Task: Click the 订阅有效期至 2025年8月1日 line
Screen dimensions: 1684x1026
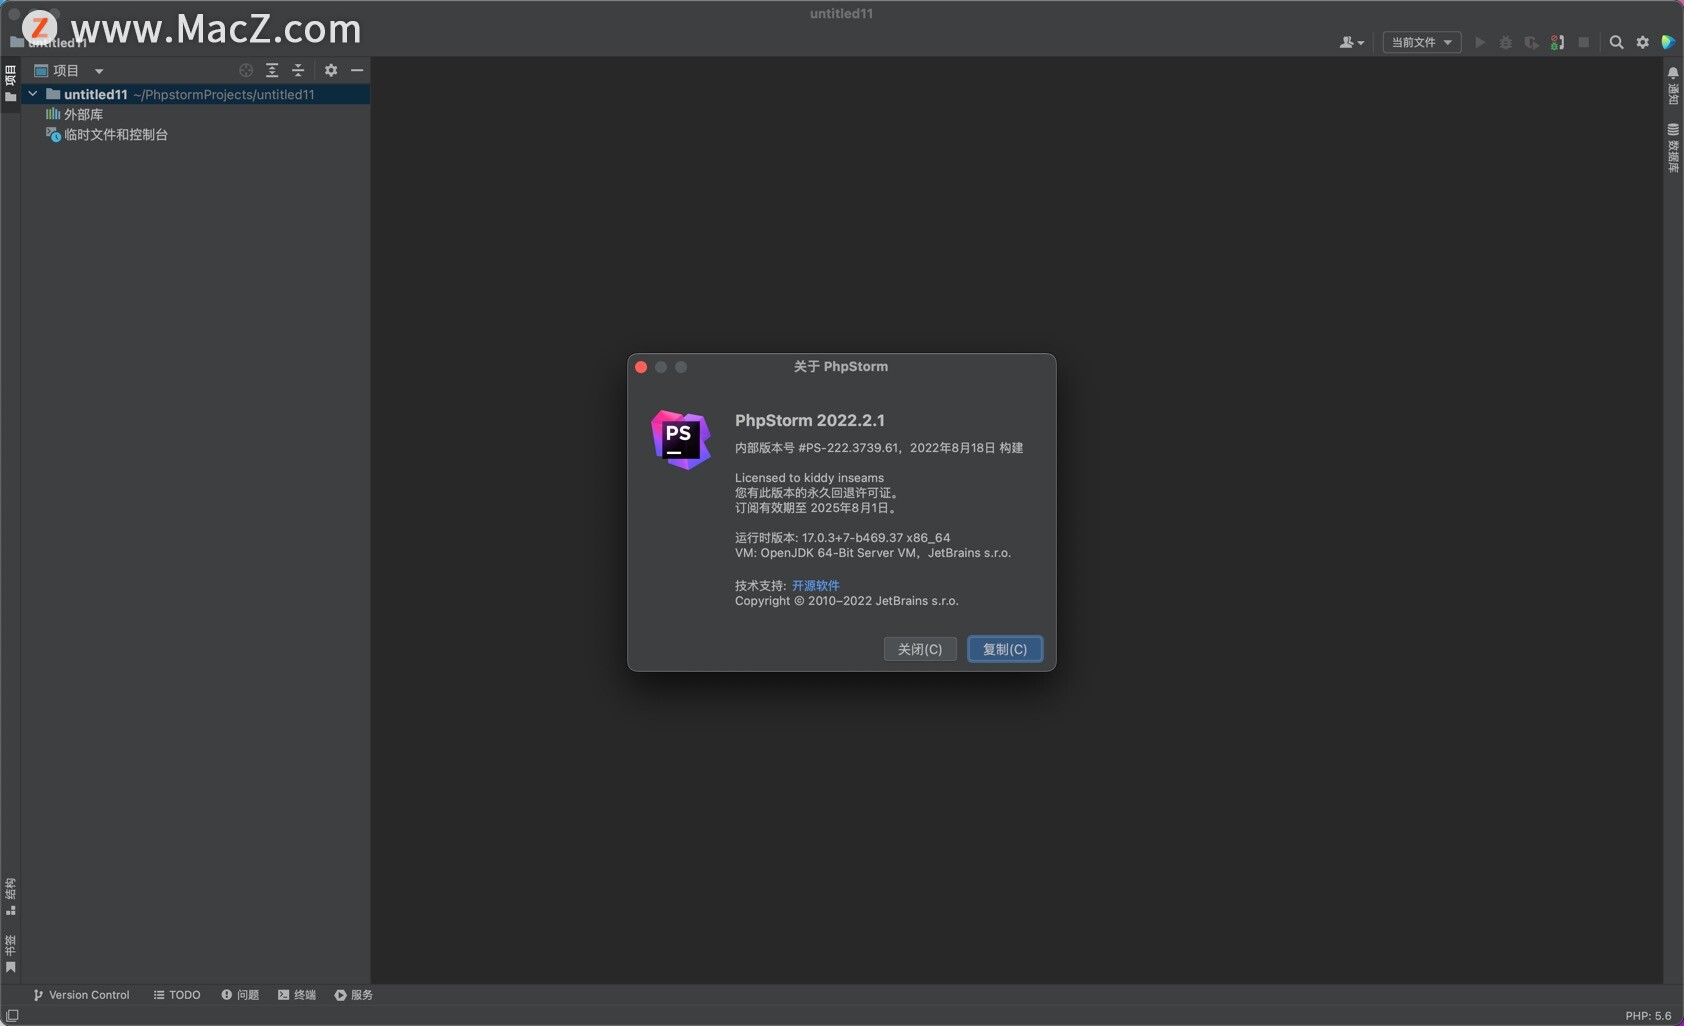Action: pyautogui.click(x=817, y=508)
